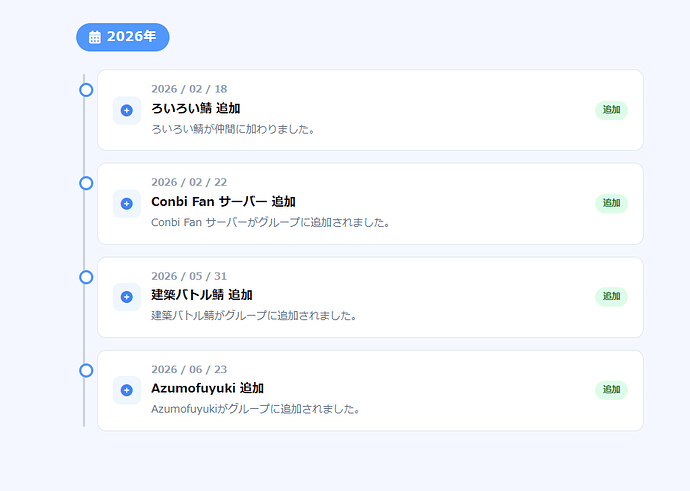Click the plus icon on 建築バトル鯖 追加 card
Viewport: 690px width, 491px height.
click(127, 297)
